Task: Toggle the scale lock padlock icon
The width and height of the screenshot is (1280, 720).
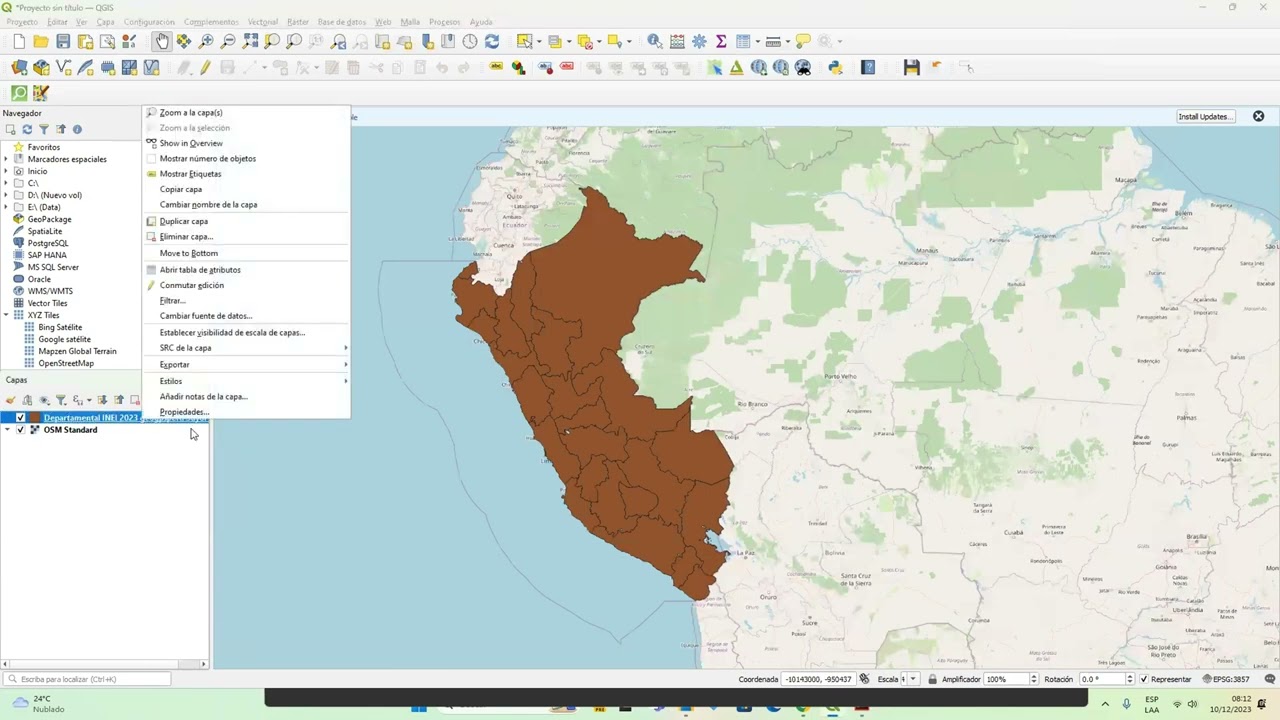Action: click(932, 679)
